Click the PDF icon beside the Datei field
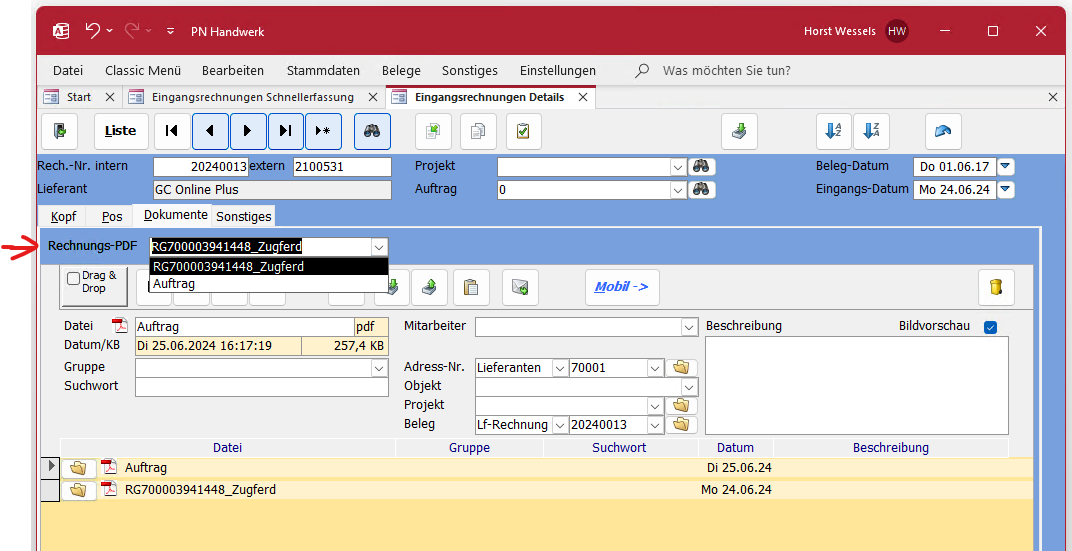 (x=120, y=325)
